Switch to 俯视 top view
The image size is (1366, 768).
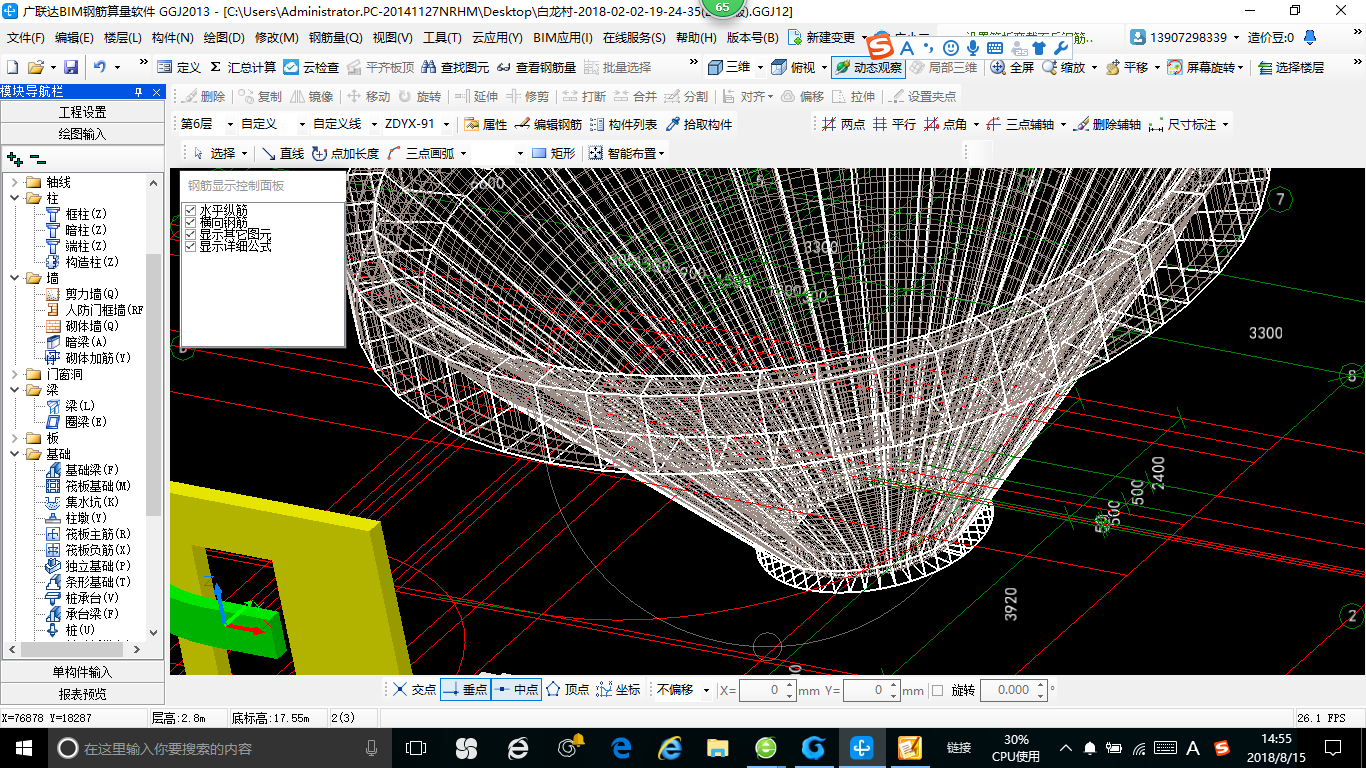pyautogui.click(x=794, y=67)
